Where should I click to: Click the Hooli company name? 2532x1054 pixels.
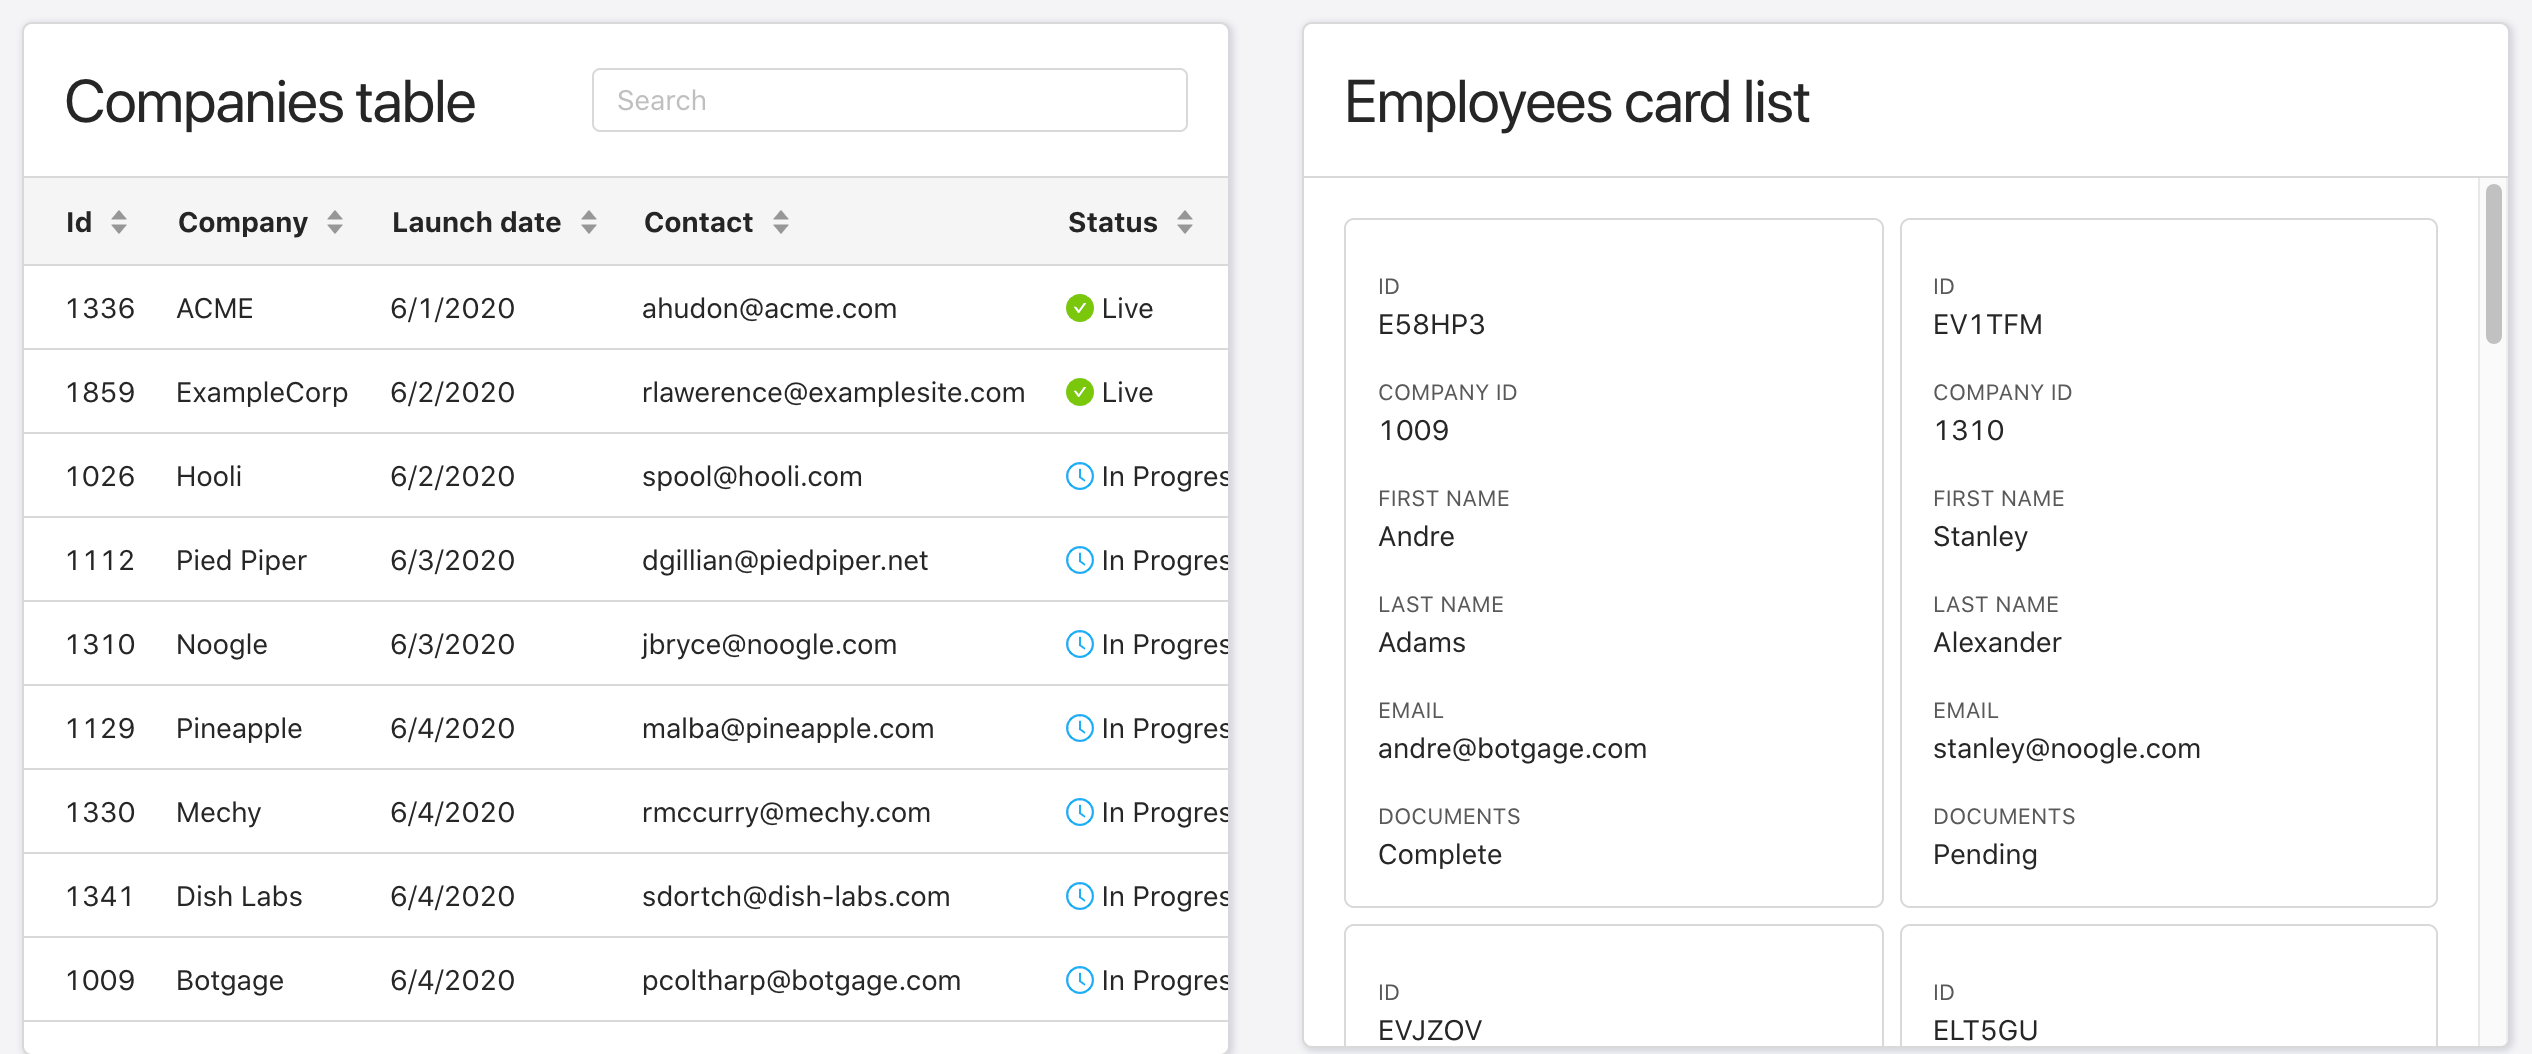pyautogui.click(x=209, y=476)
